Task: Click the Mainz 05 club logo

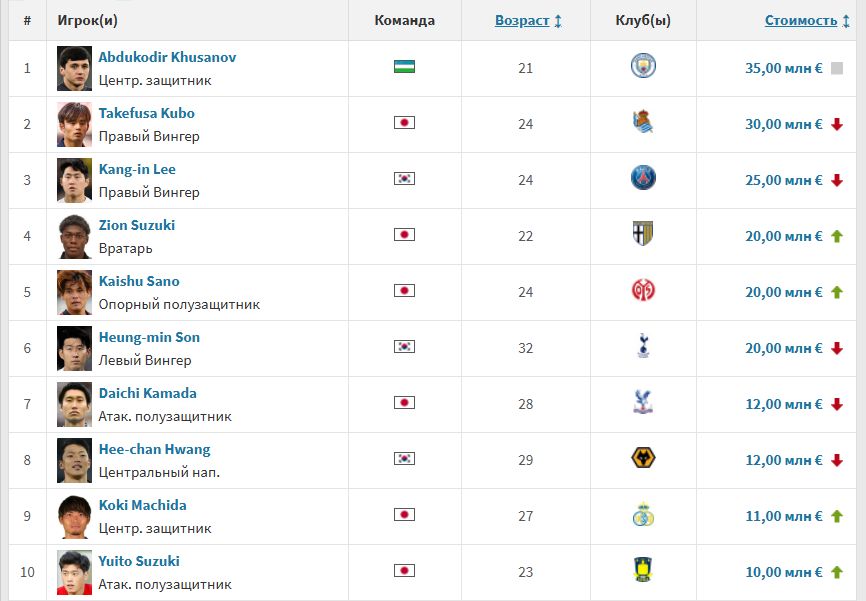Action: [x=643, y=290]
